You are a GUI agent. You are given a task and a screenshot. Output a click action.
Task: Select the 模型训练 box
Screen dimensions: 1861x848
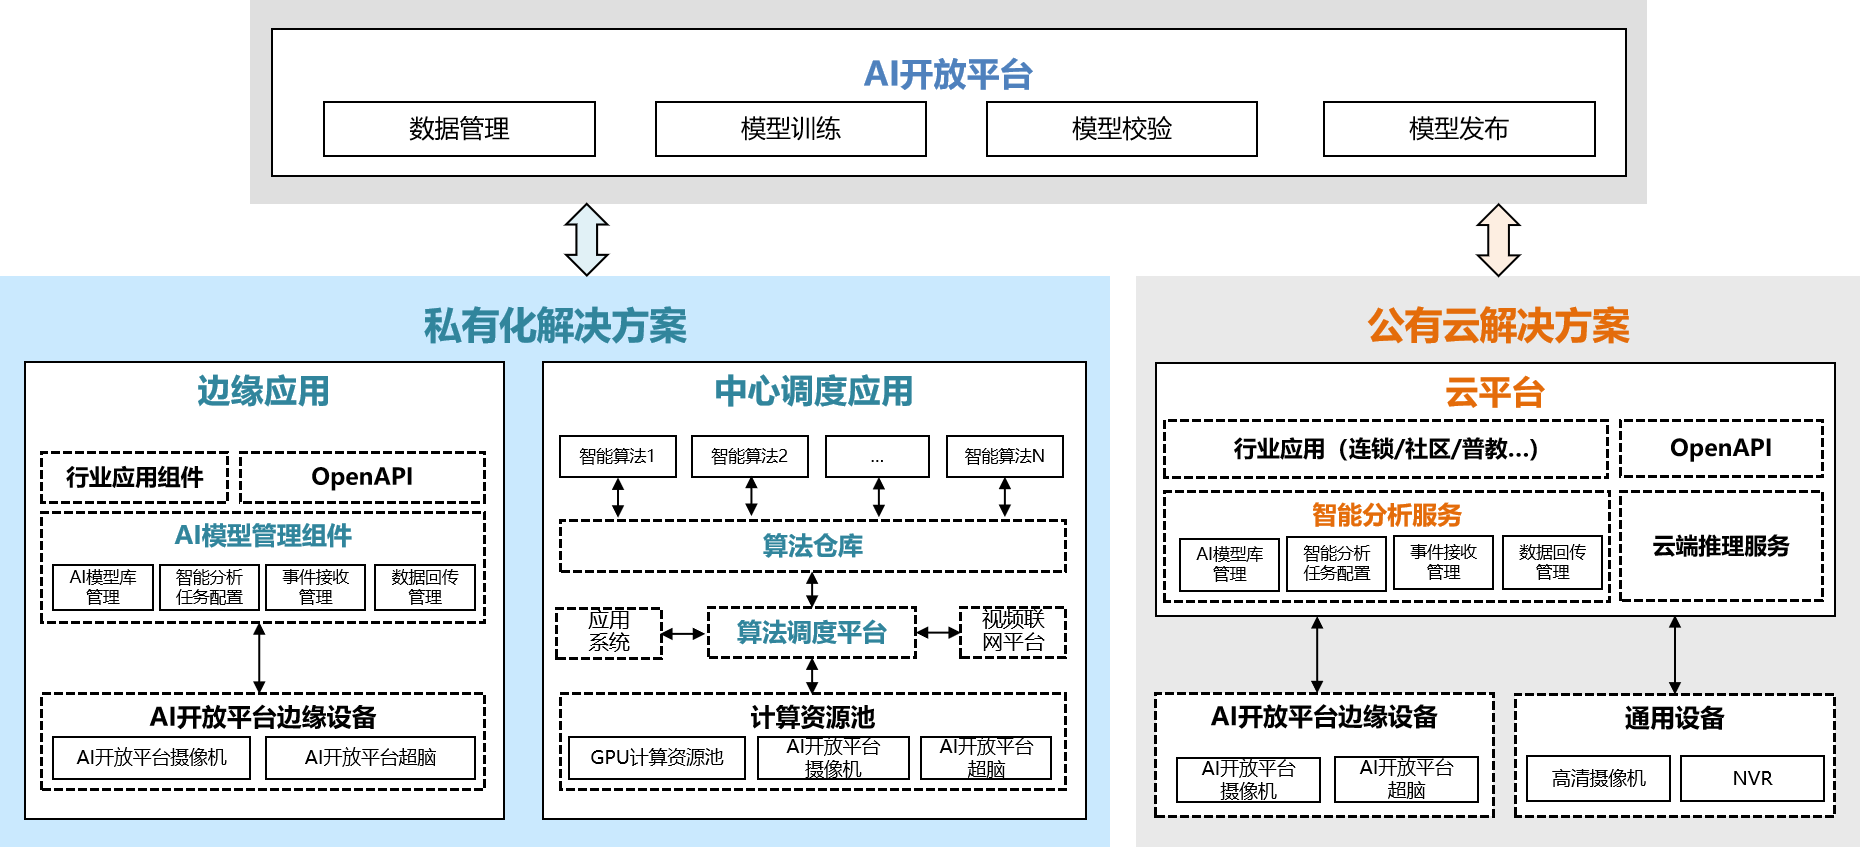point(790,129)
